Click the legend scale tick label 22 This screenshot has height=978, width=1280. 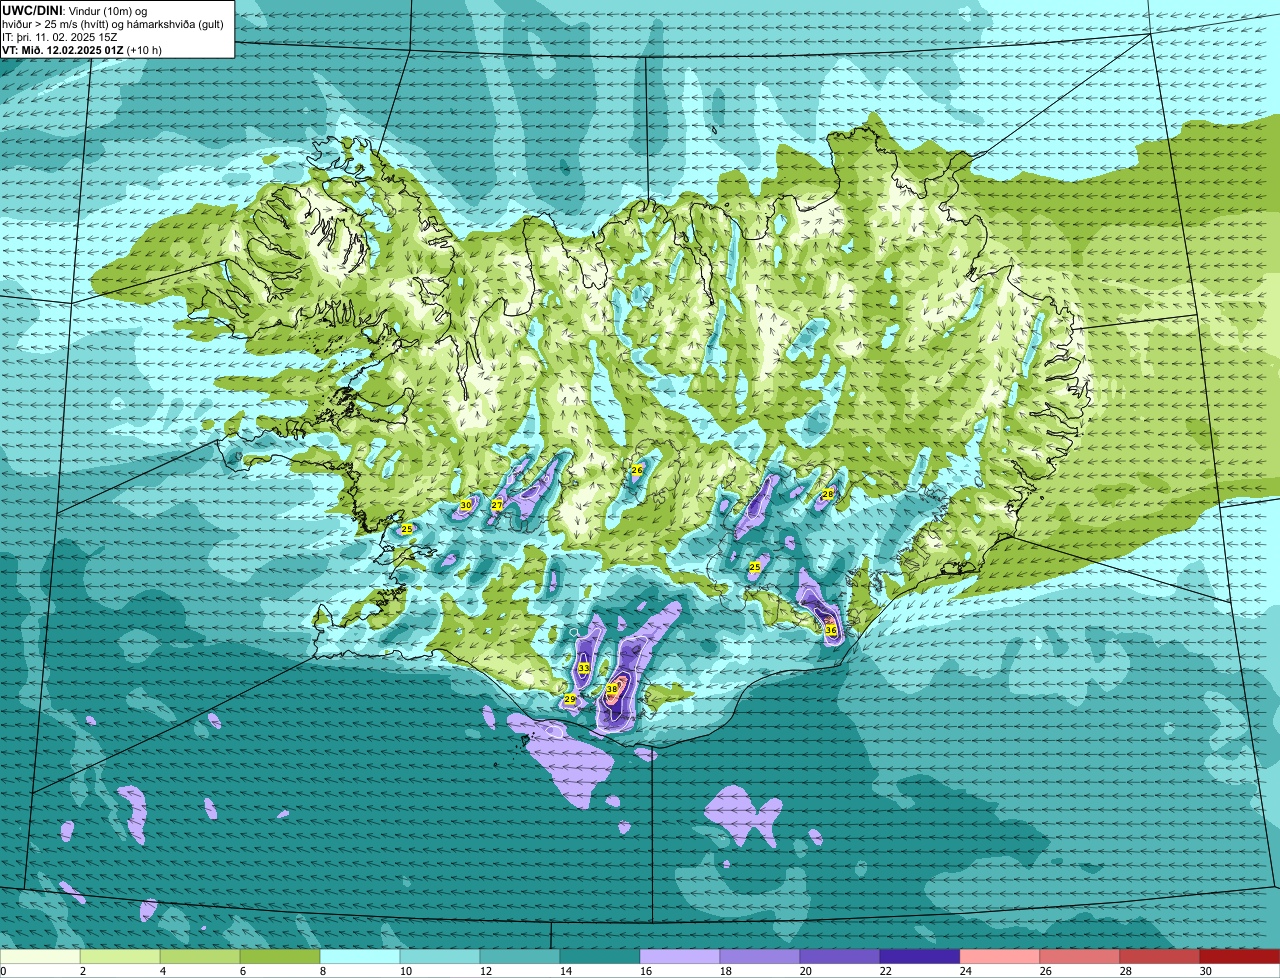[886, 971]
